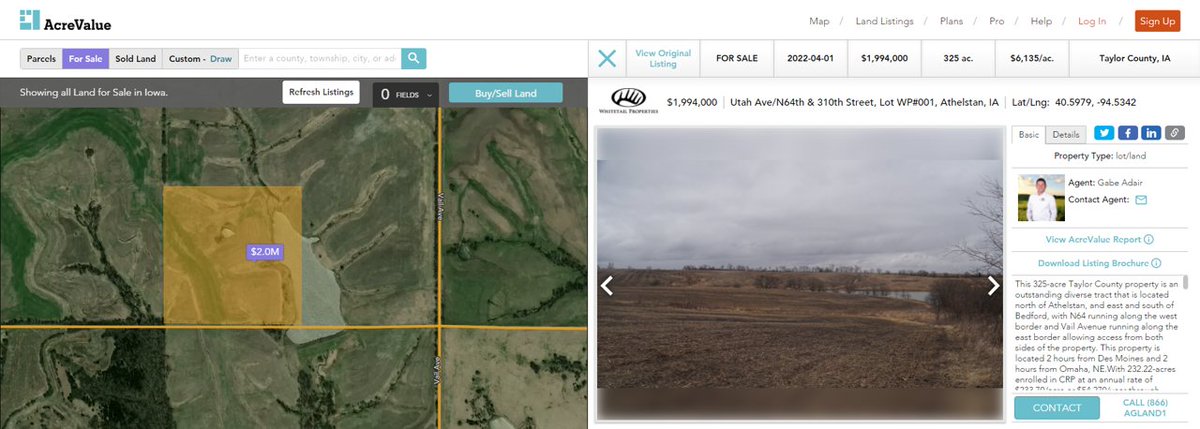Show next listing photo

(993, 286)
